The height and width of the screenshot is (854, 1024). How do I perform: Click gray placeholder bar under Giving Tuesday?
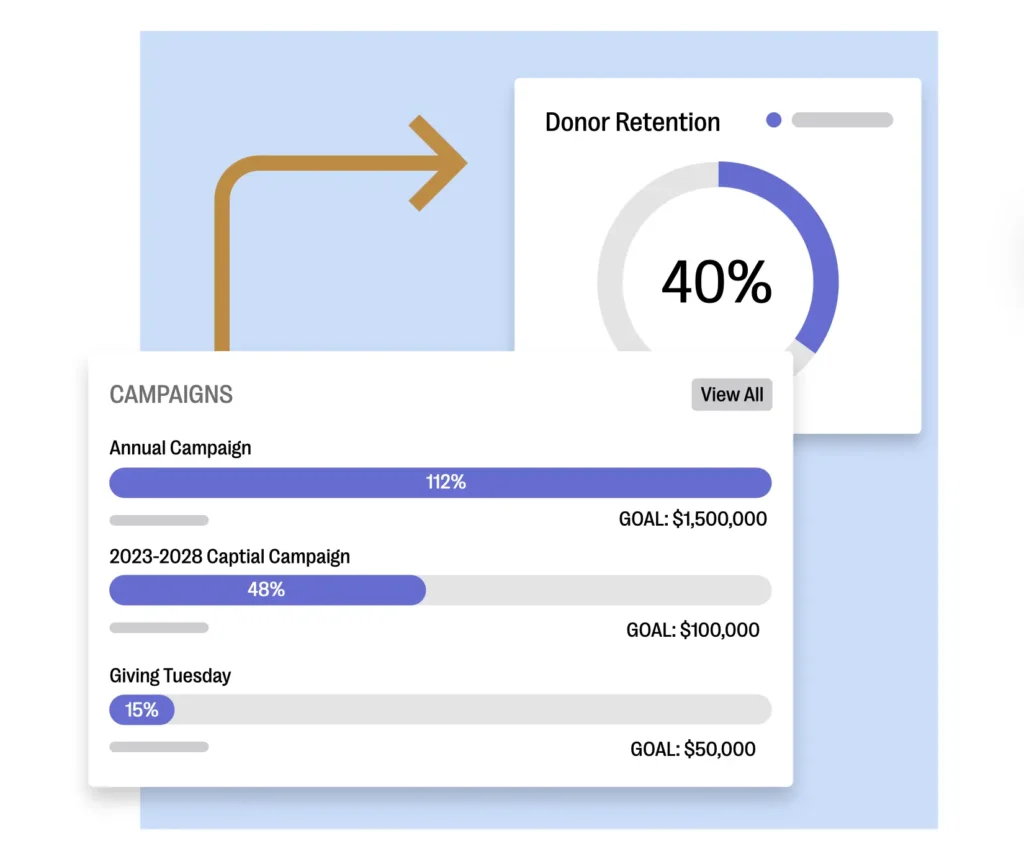159,747
